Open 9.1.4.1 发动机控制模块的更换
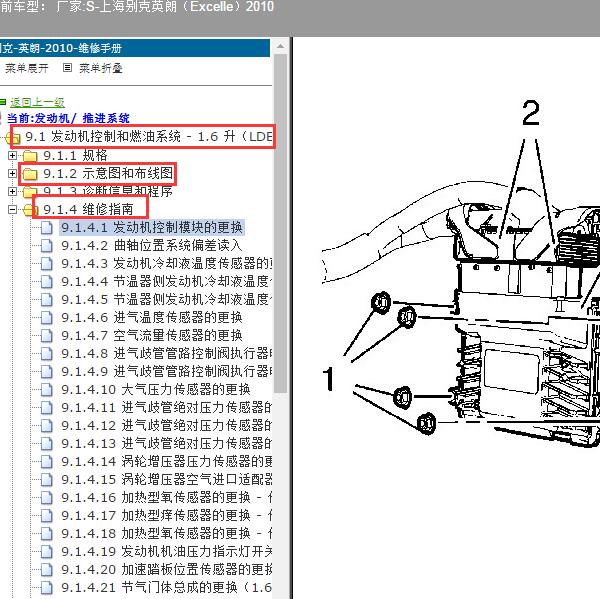 152,227
